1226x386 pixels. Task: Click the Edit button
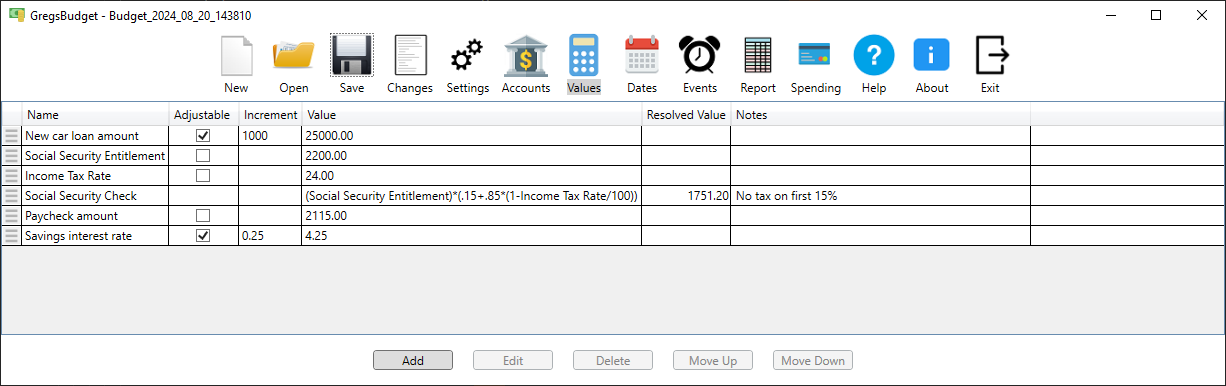click(x=513, y=361)
